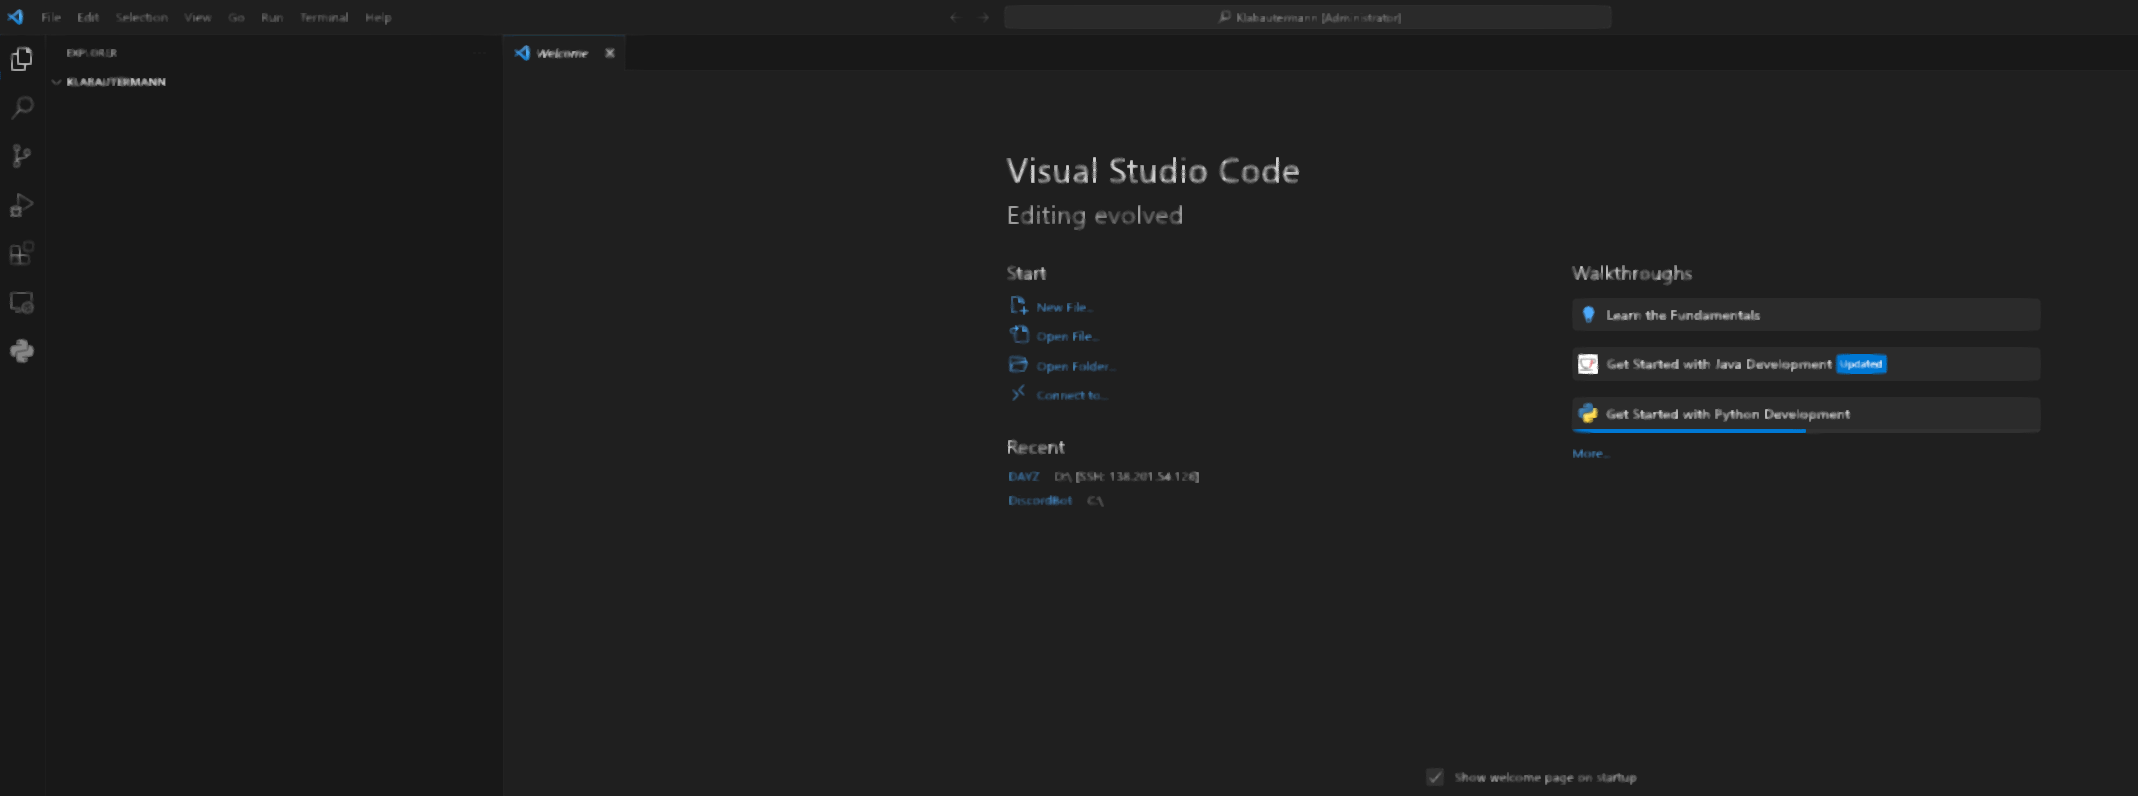Click the Klabautermann command center search box
The image size is (2138, 796).
coord(1308,17)
